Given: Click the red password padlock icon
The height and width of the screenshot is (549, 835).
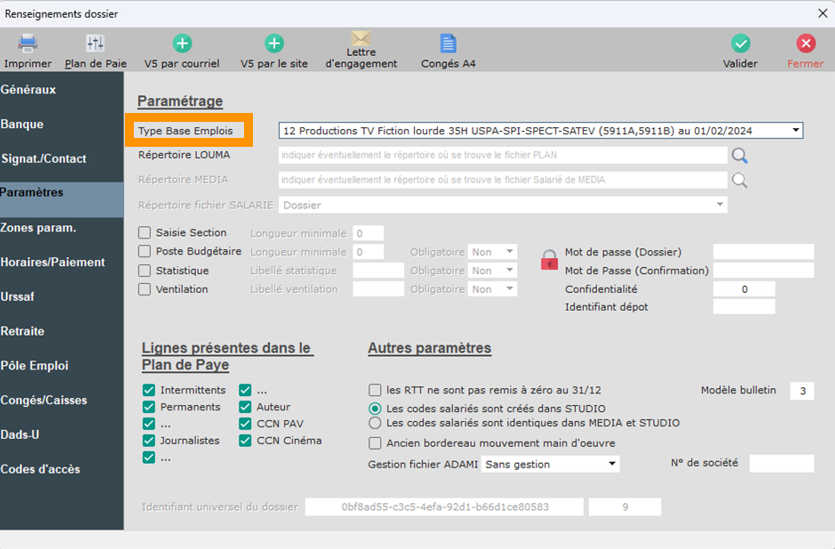Looking at the screenshot, I should (549, 260).
